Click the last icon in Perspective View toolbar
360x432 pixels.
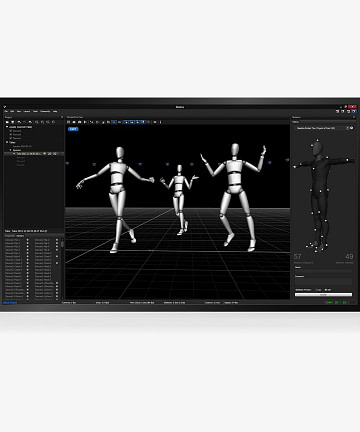[x=160, y=122]
